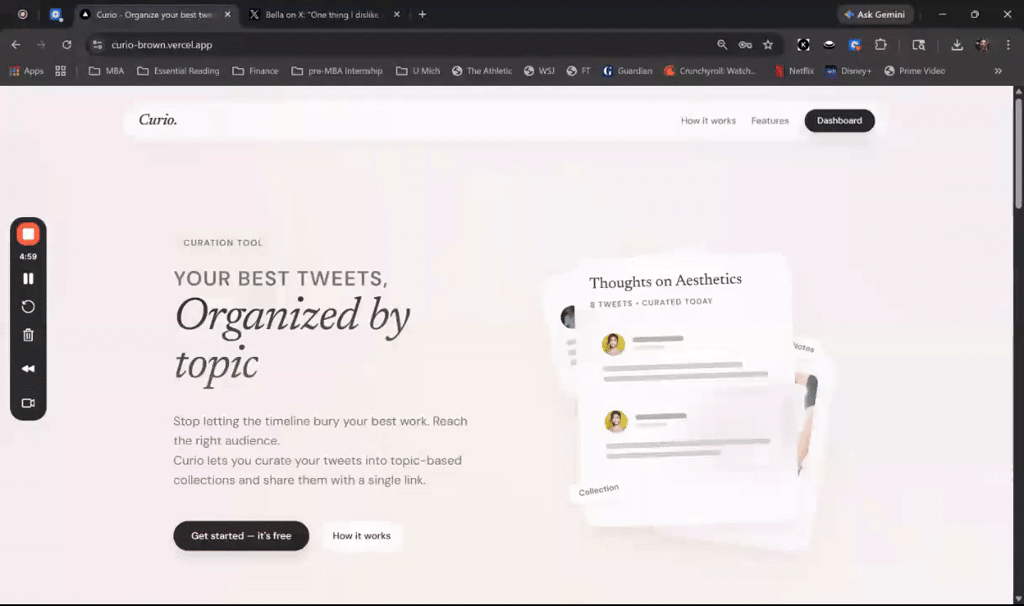The width and height of the screenshot is (1024, 606).
Task: Expand hidden bookmarks with the chevron
Action: tap(998, 71)
